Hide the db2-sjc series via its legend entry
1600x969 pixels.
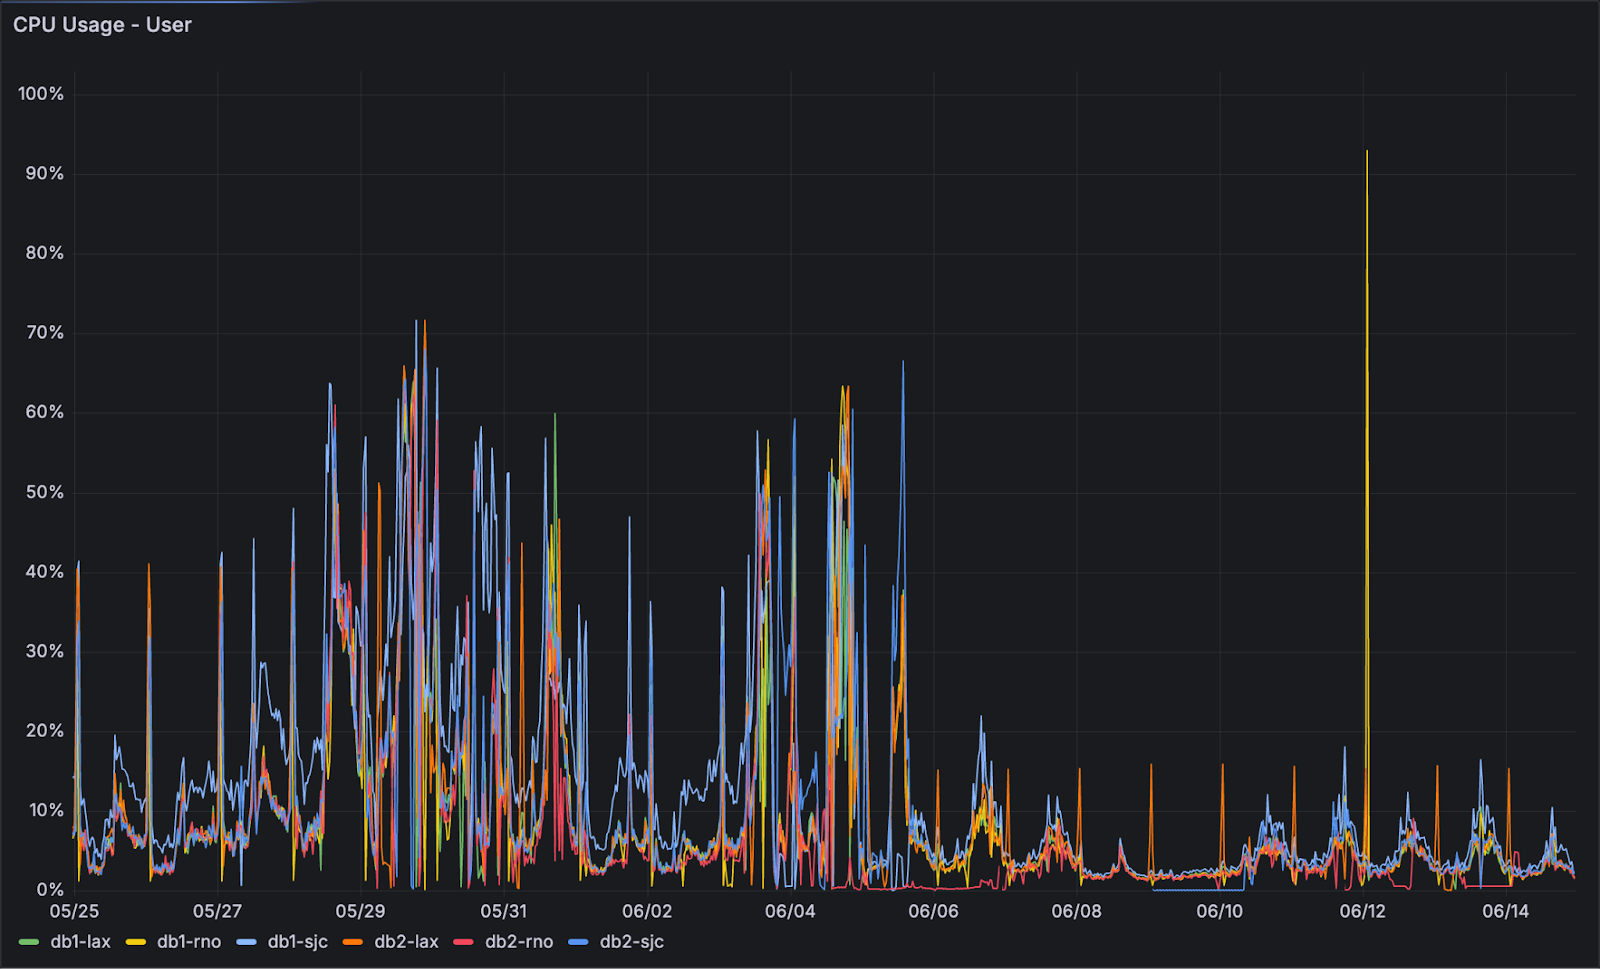pyautogui.click(x=633, y=941)
